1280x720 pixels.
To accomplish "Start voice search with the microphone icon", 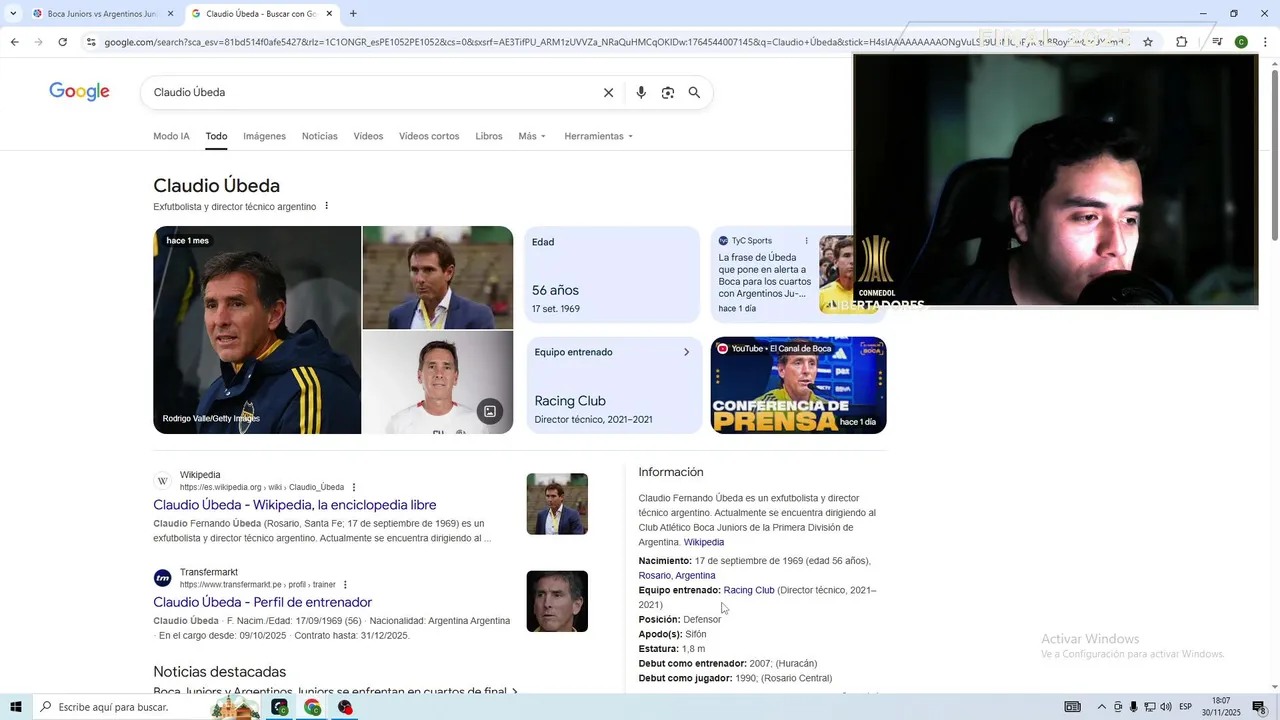I will click(x=641, y=93).
